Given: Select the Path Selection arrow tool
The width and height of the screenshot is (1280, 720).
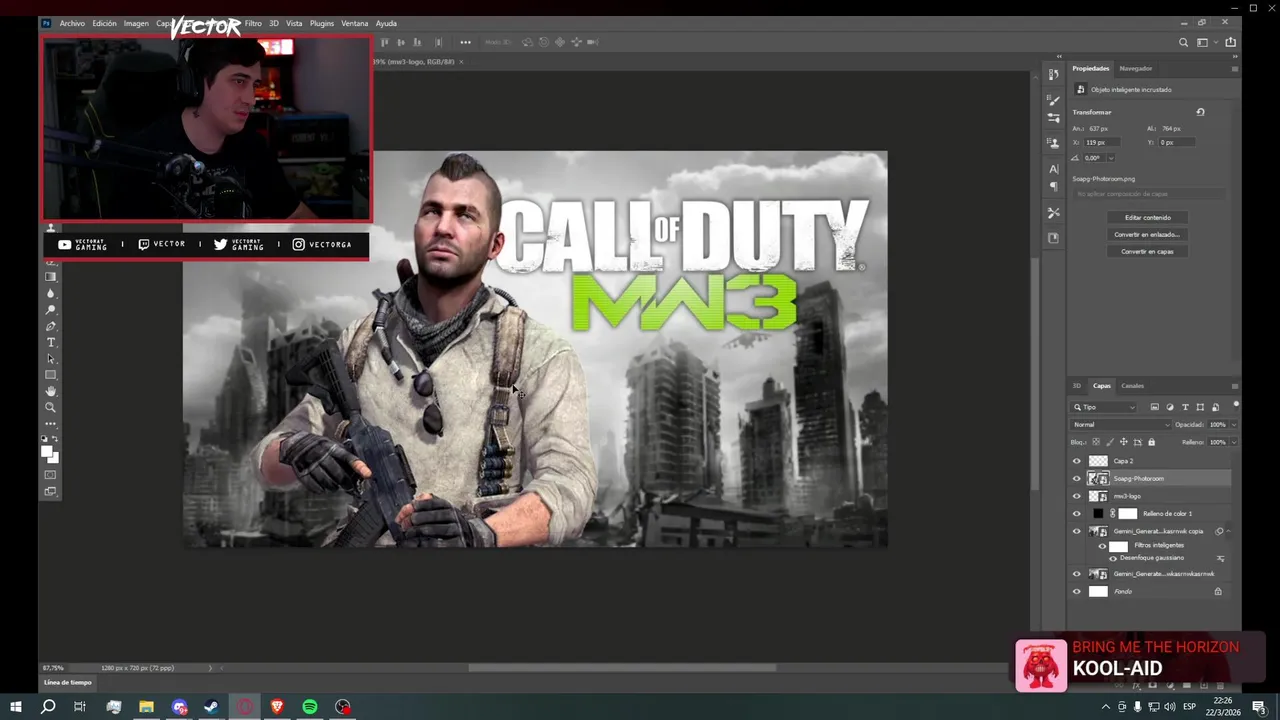Looking at the screenshot, I should [51, 359].
